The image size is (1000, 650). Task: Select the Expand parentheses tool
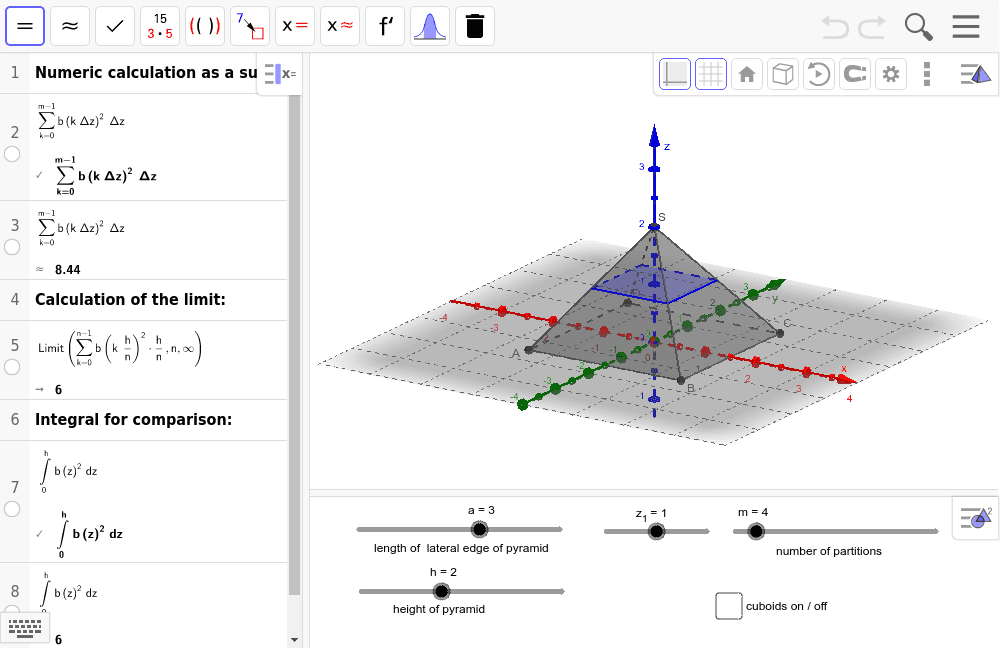tap(205, 26)
